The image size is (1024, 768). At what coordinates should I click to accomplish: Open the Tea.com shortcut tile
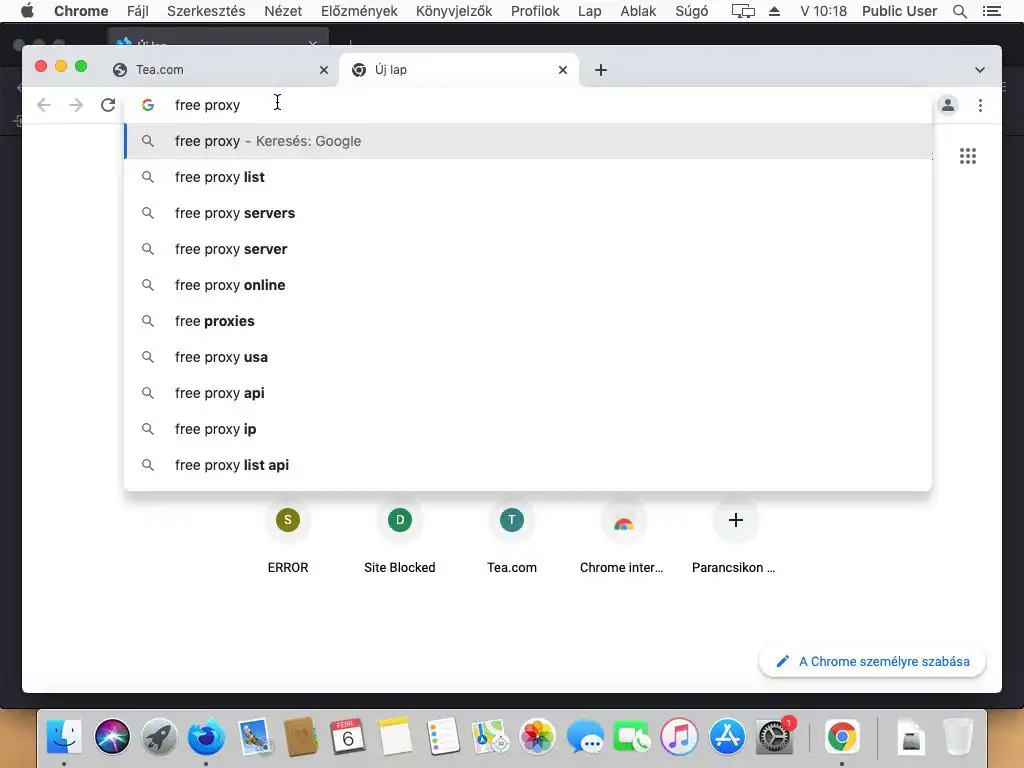pyautogui.click(x=512, y=536)
